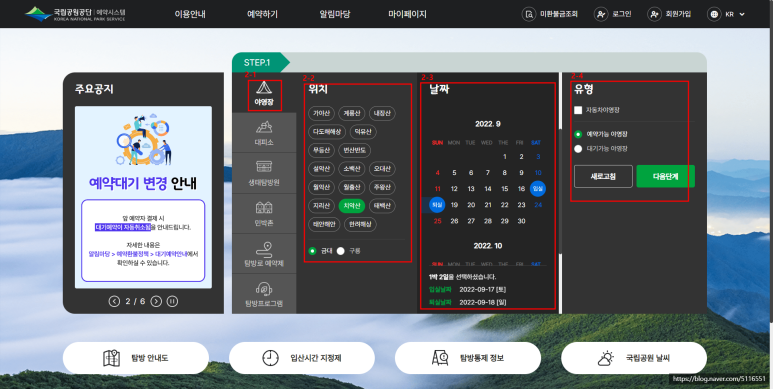Viewport: 773px width, 389px height.
Task: Choose 월출산 location chip
Action: click(351, 187)
